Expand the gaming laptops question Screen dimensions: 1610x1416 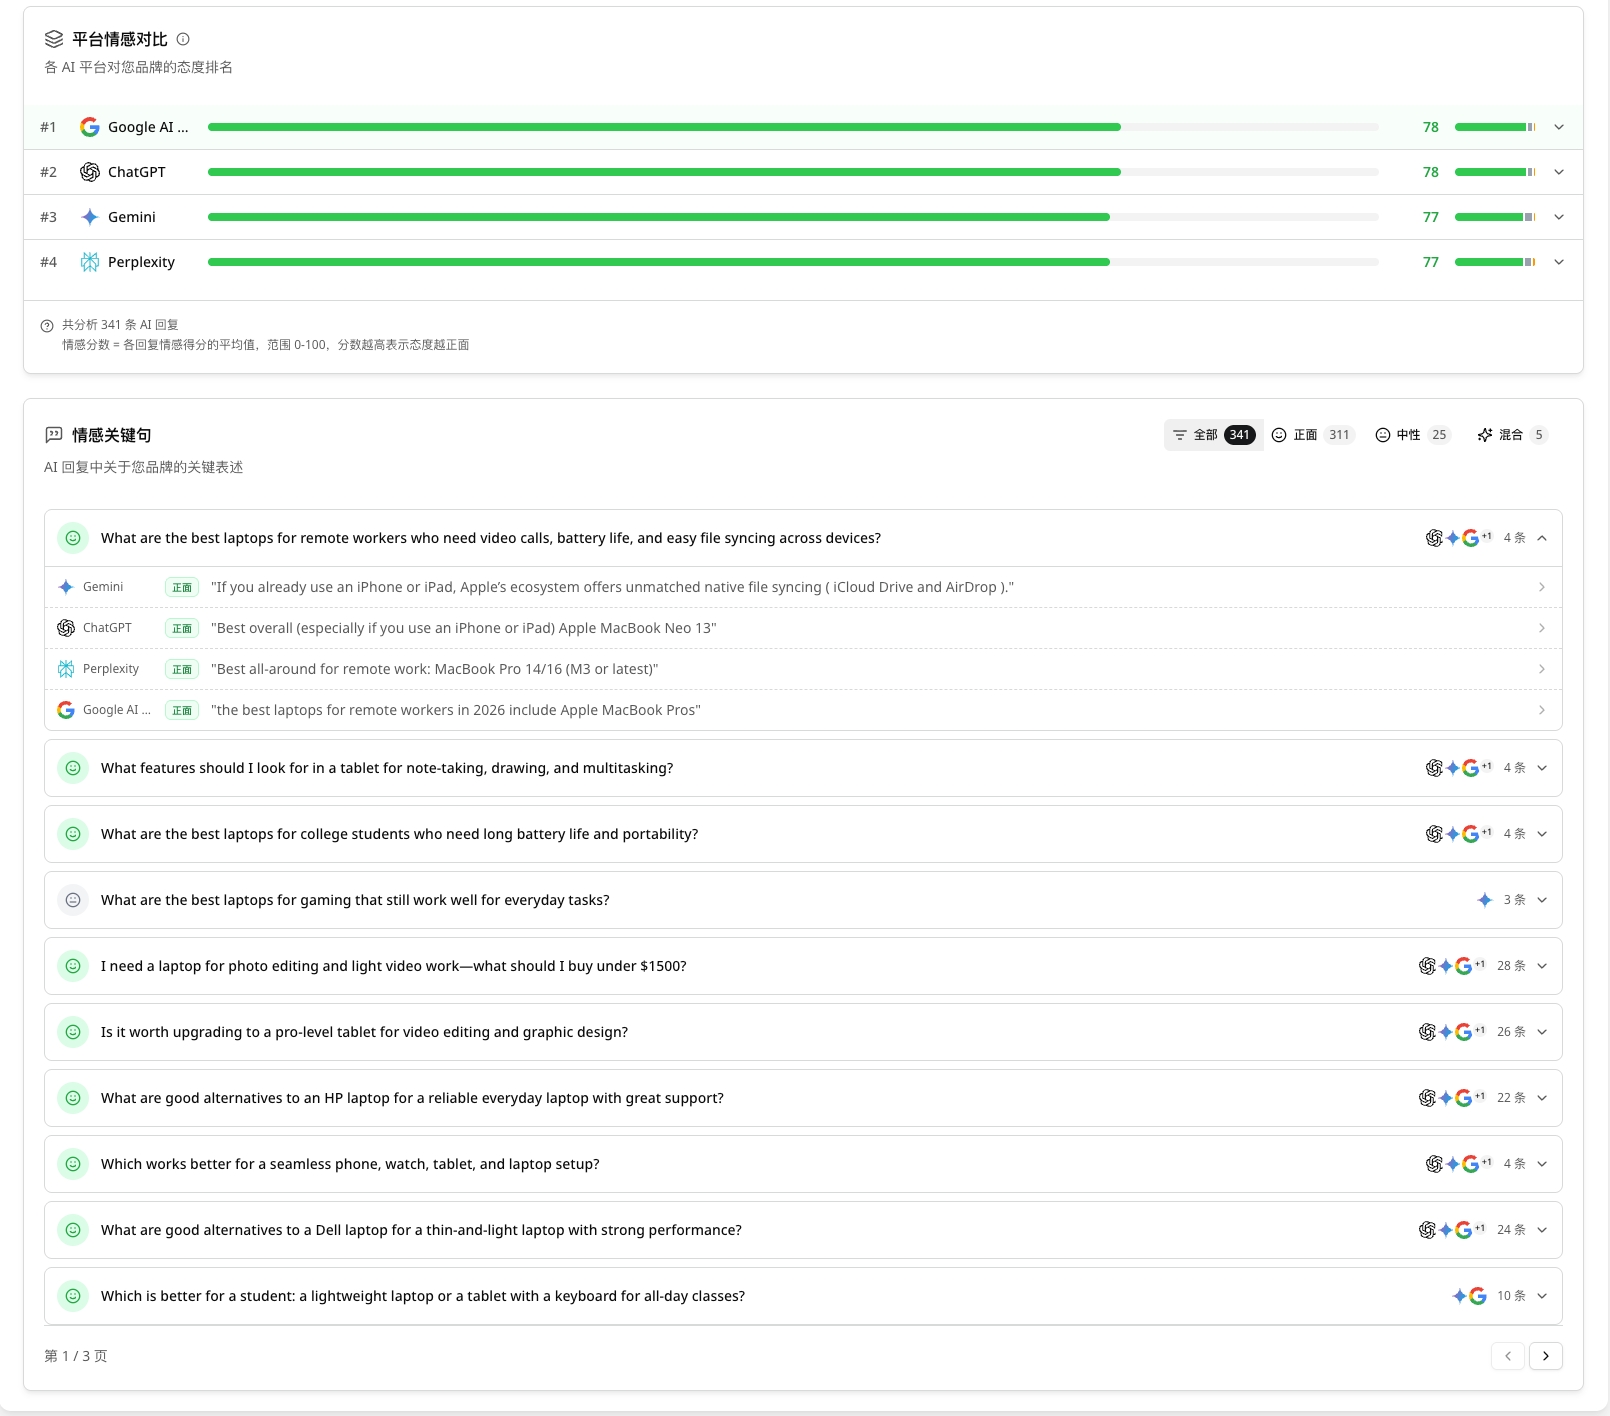pos(1542,900)
